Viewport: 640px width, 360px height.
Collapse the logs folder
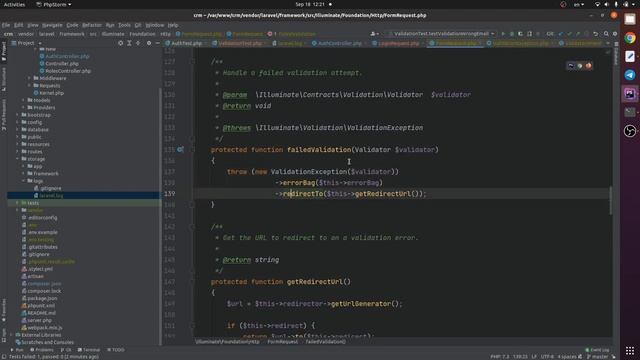(23, 181)
